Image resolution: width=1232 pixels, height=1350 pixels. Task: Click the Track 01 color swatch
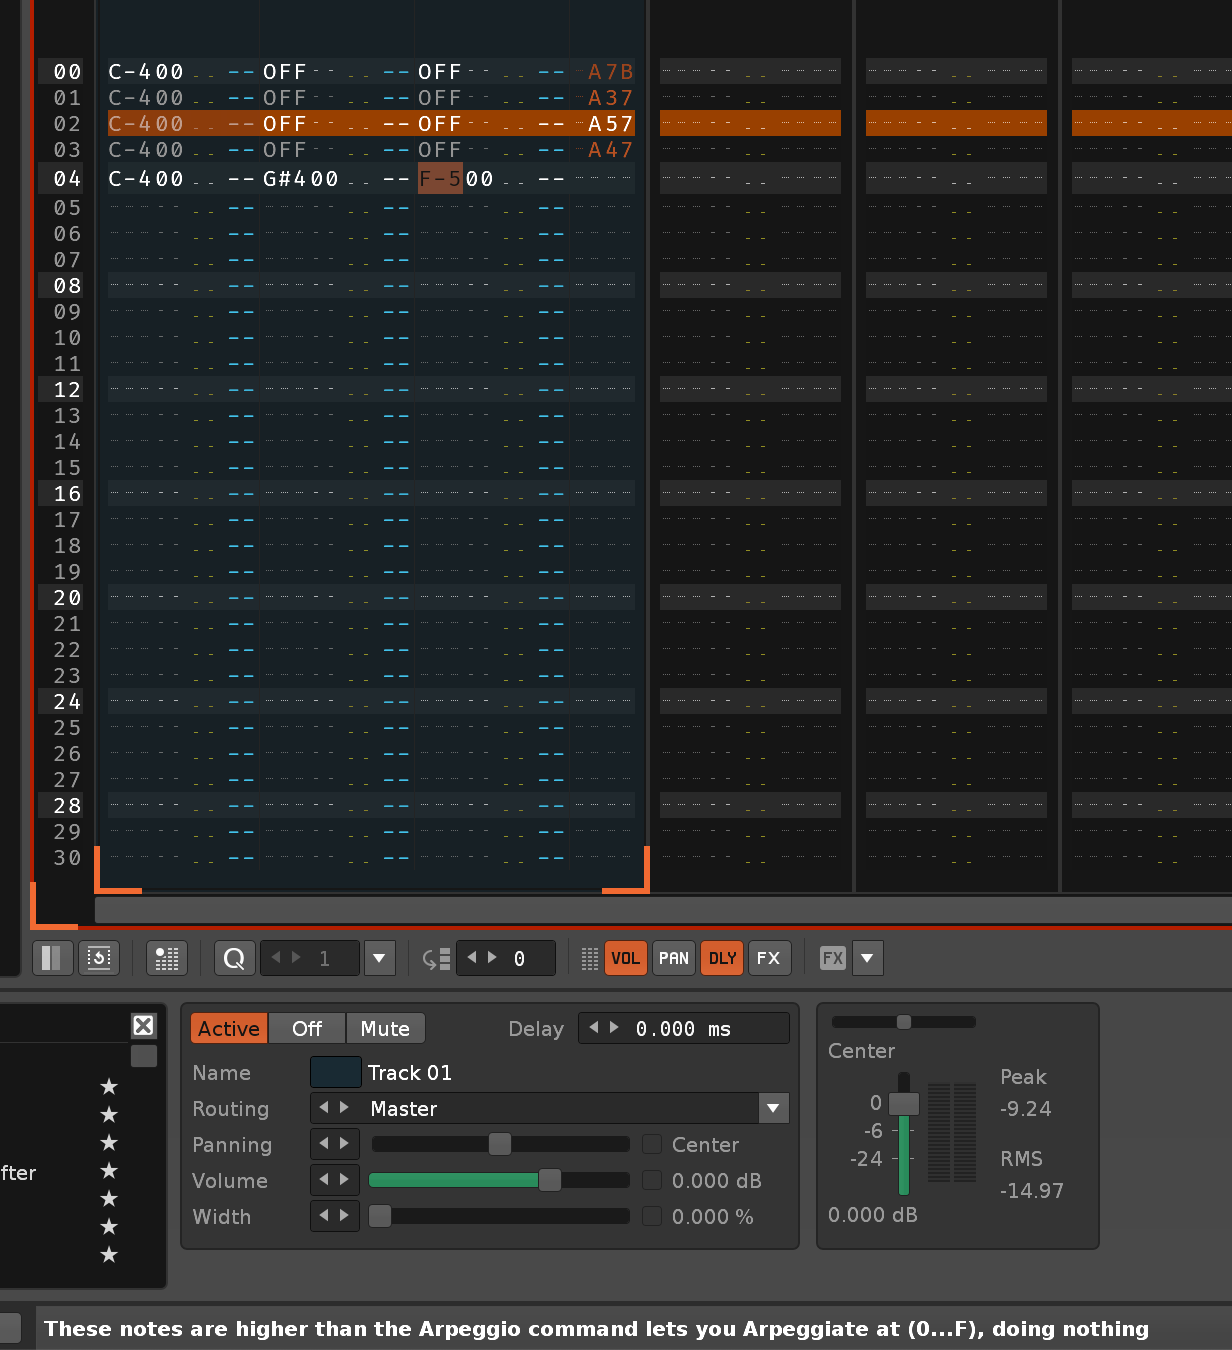pyautogui.click(x=335, y=1072)
